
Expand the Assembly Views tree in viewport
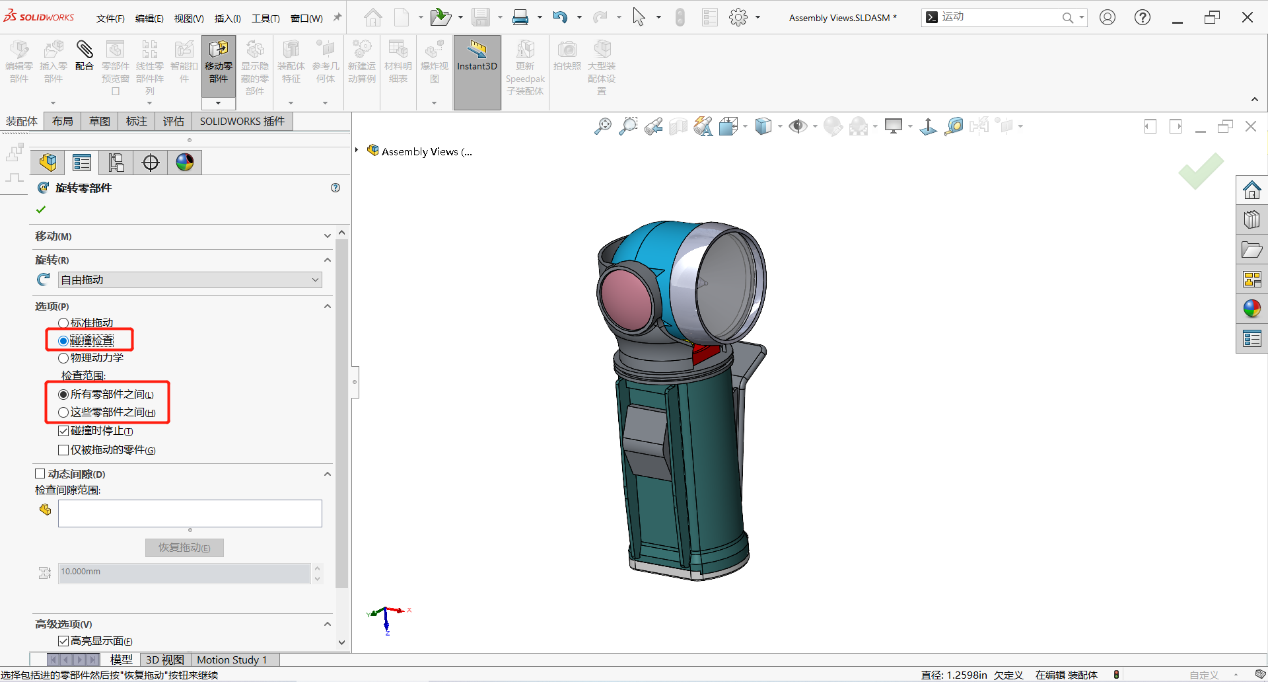tap(357, 151)
